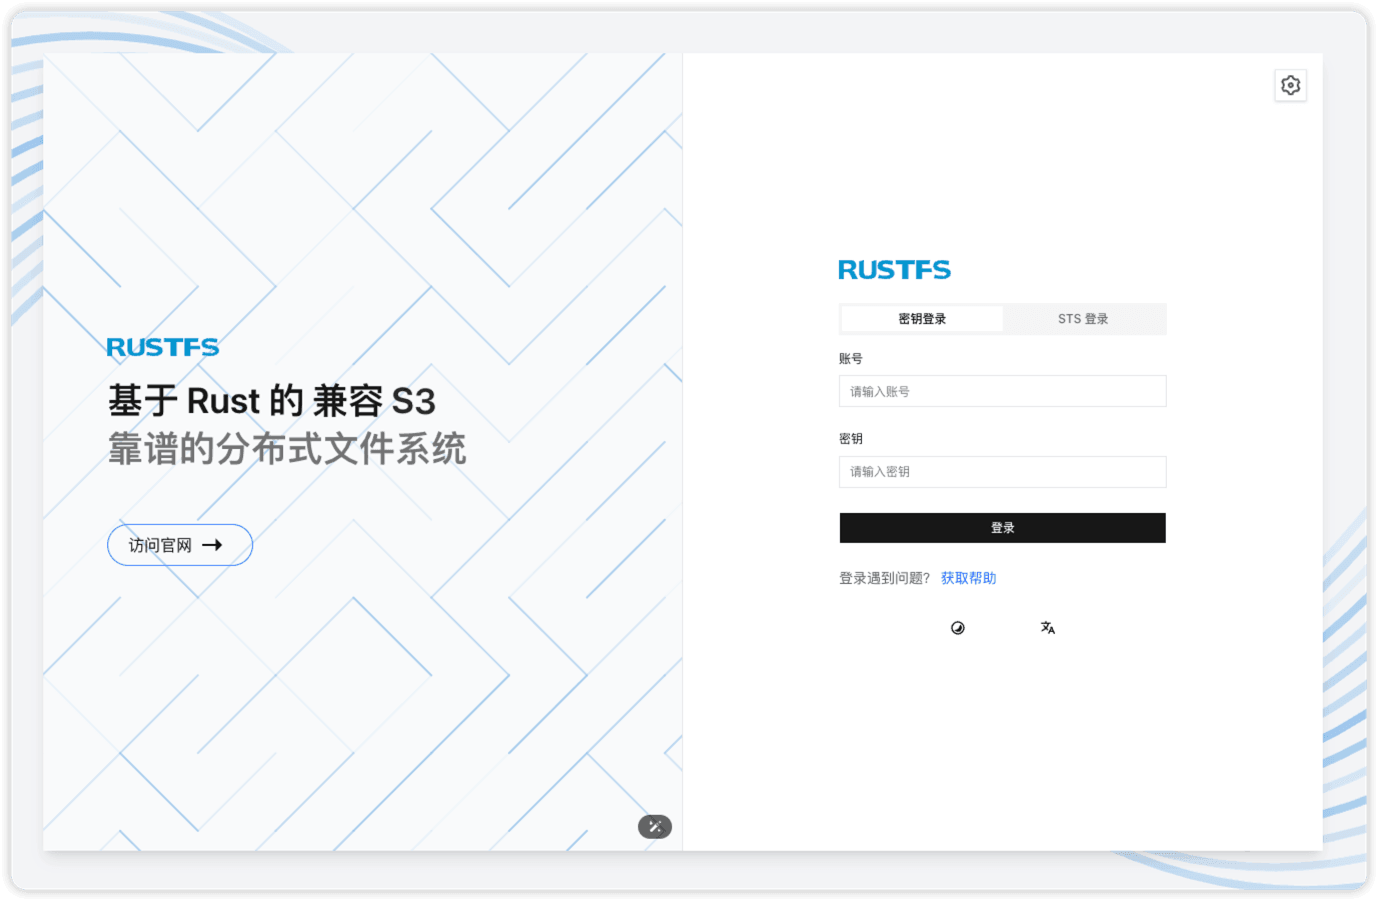Select the 密钥登录 tab
This screenshot has width=1378, height=901.
(x=920, y=318)
